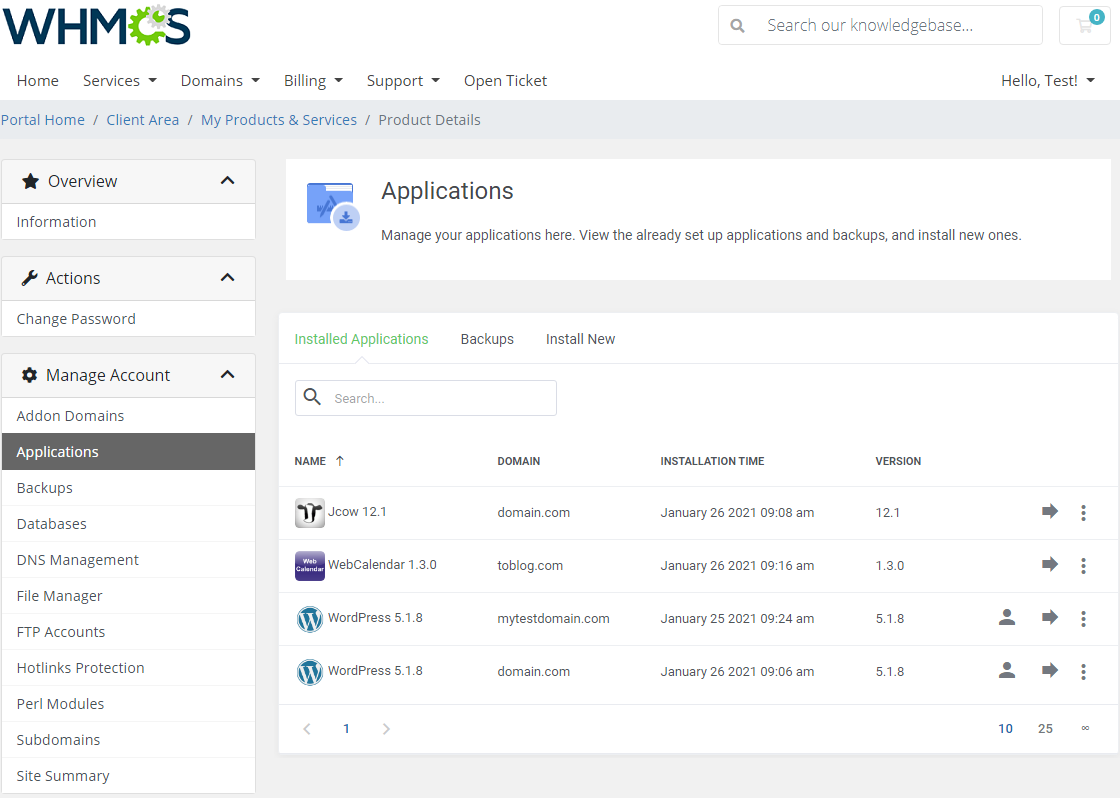Open Site Summary in sidebar

click(129, 776)
